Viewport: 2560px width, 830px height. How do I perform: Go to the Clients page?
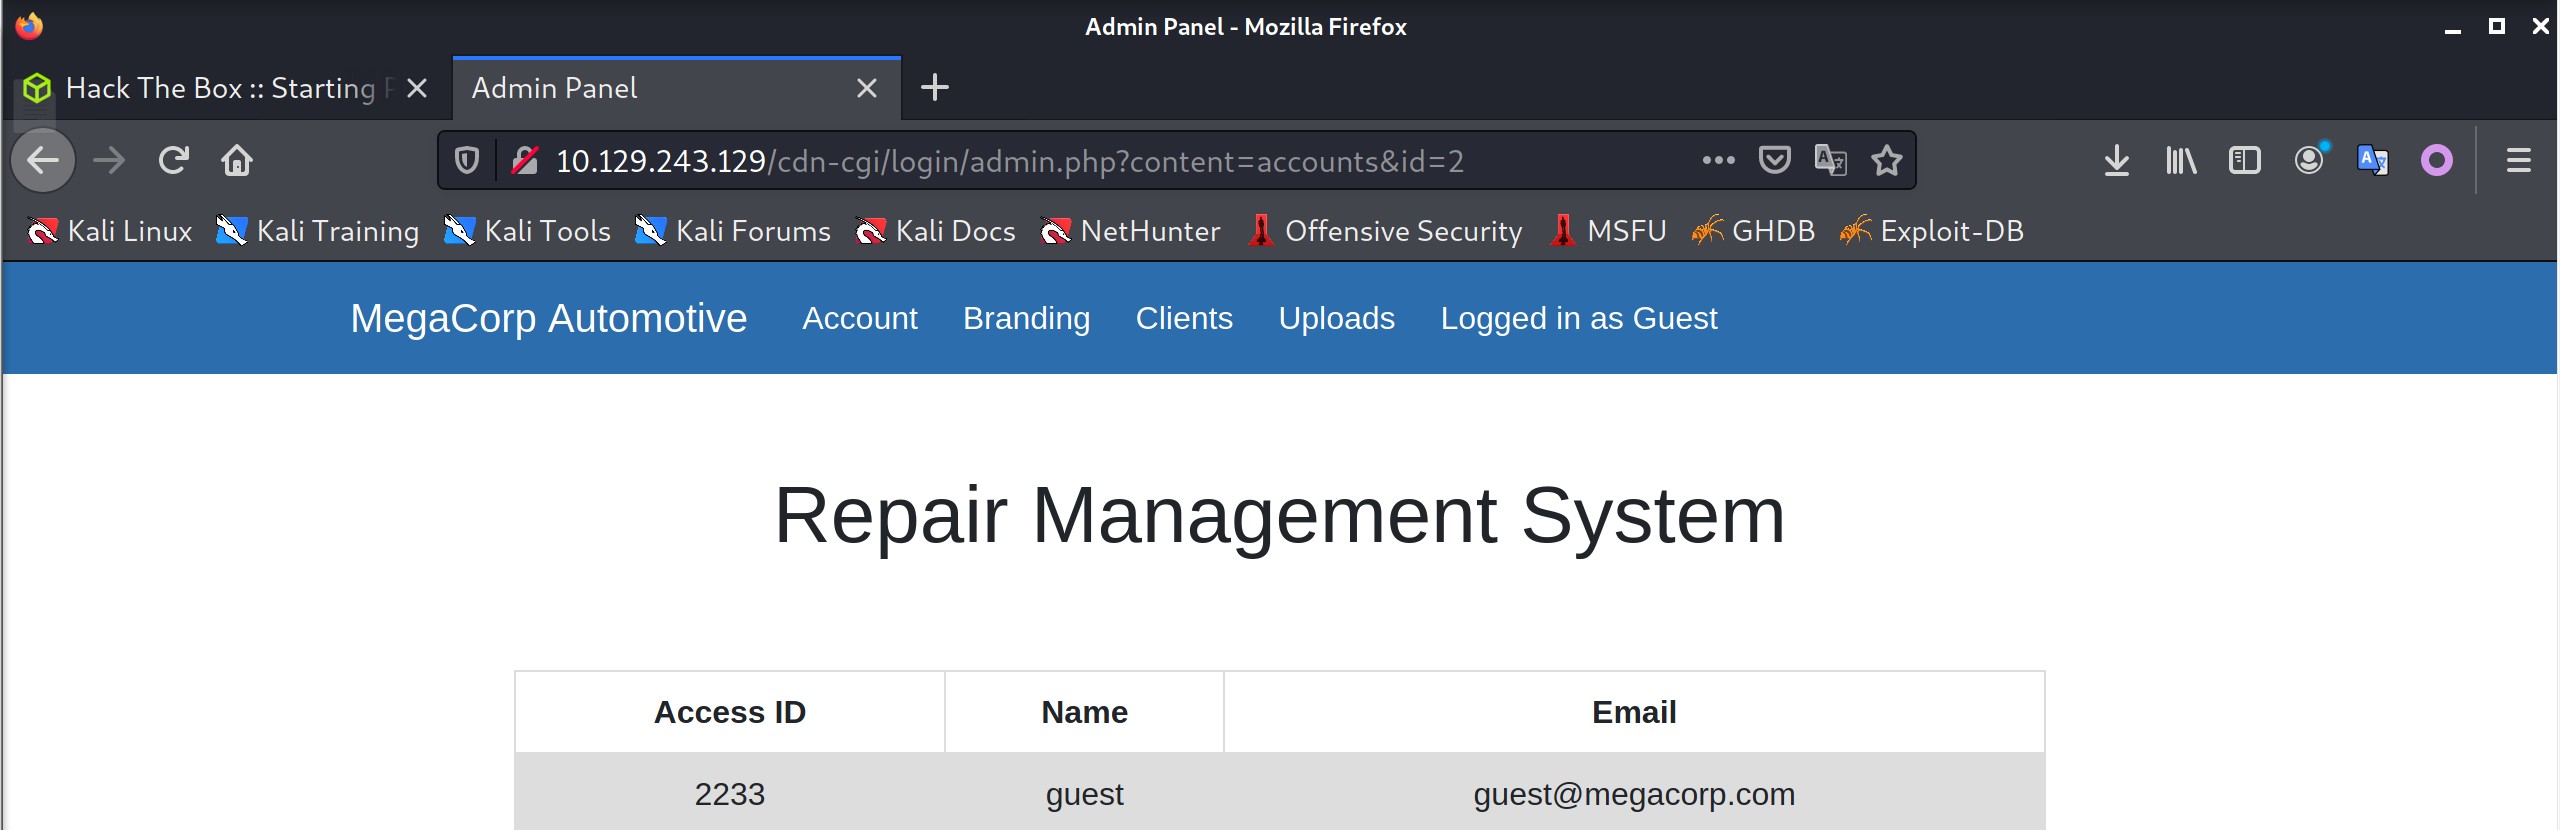pyautogui.click(x=1184, y=318)
